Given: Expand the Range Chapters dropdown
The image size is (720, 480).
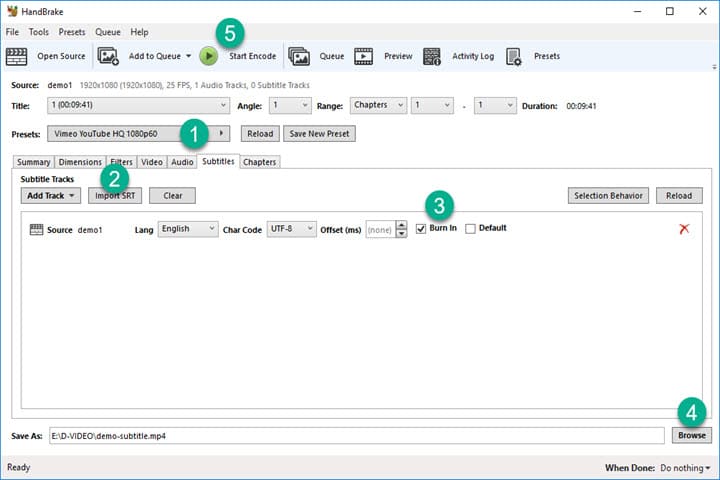Looking at the screenshot, I should 381,105.
